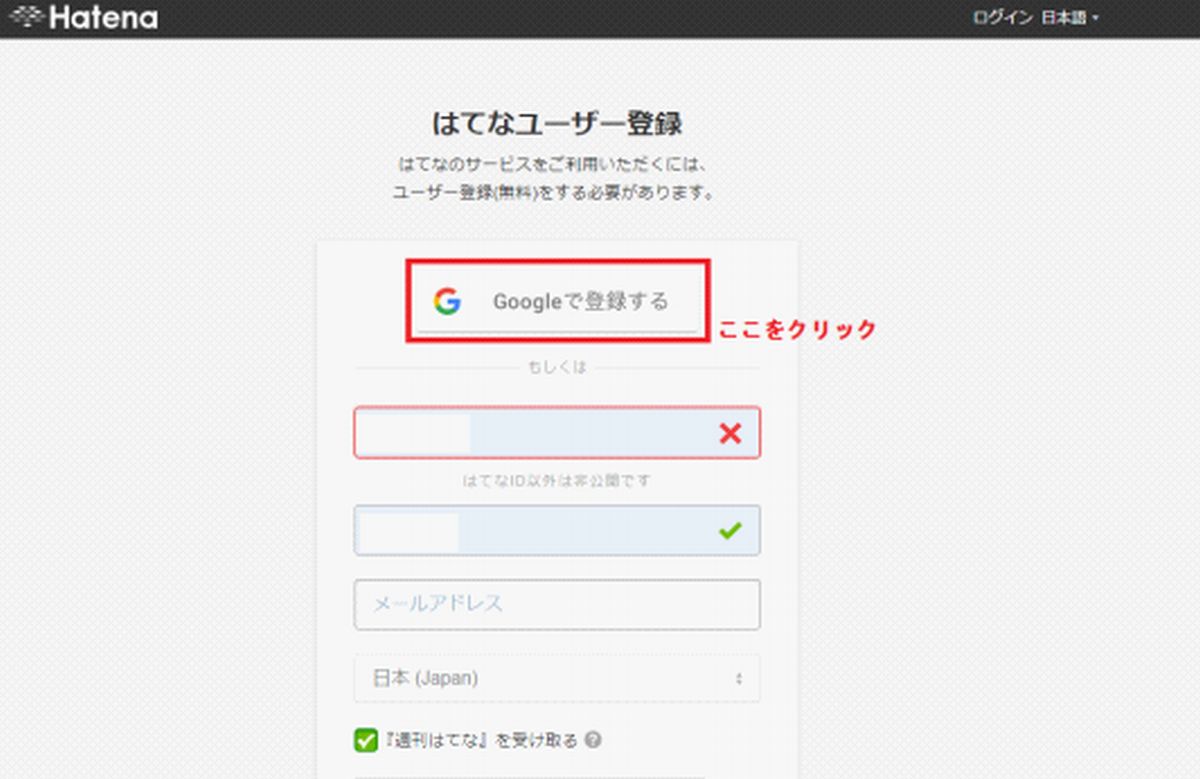This screenshot has height=779, width=1200.
Task: Click the もしくは separator label
Action: (x=557, y=368)
